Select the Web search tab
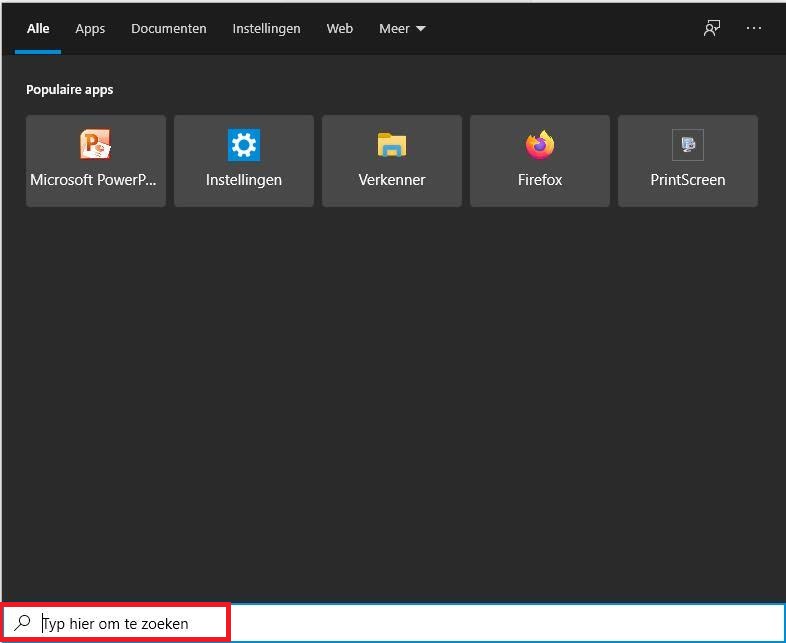 click(340, 29)
